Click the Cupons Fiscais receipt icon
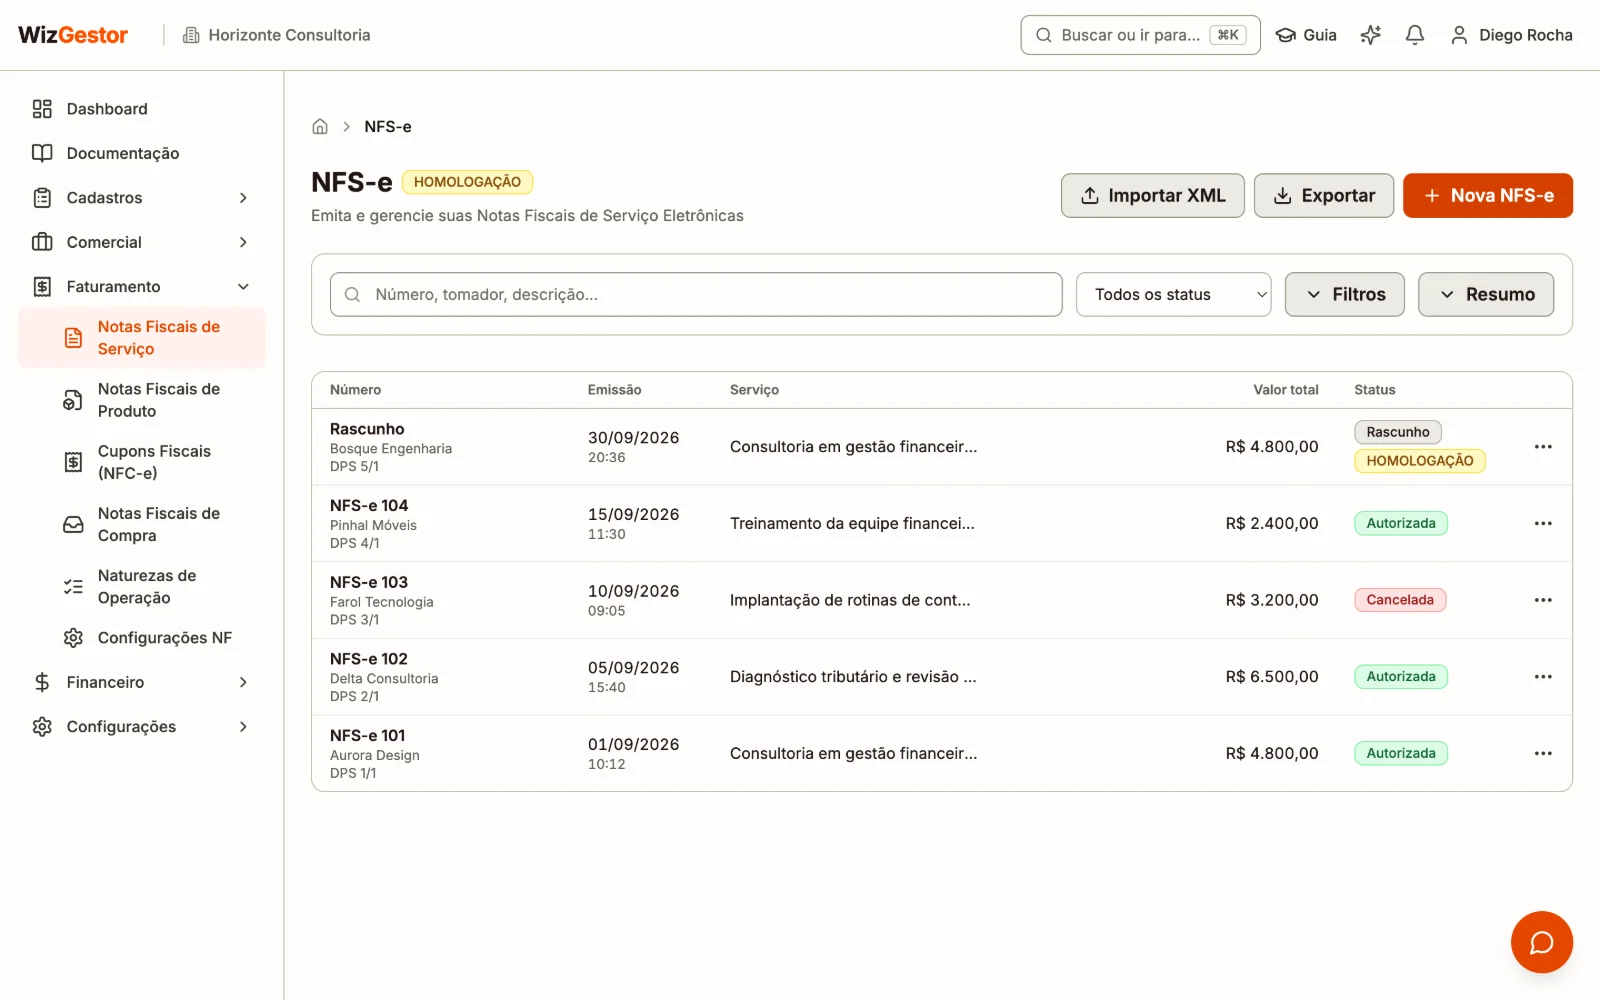 [73, 462]
